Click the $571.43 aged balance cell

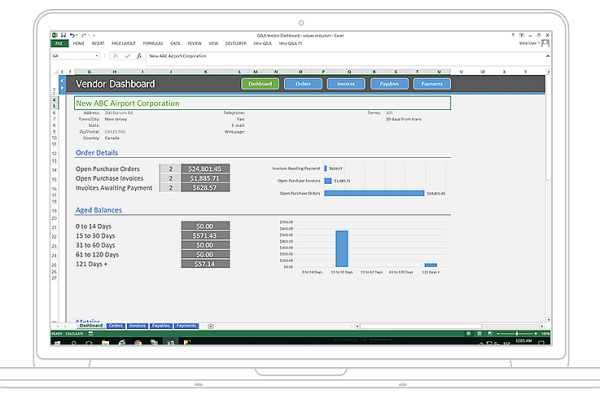(x=205, y=236)
